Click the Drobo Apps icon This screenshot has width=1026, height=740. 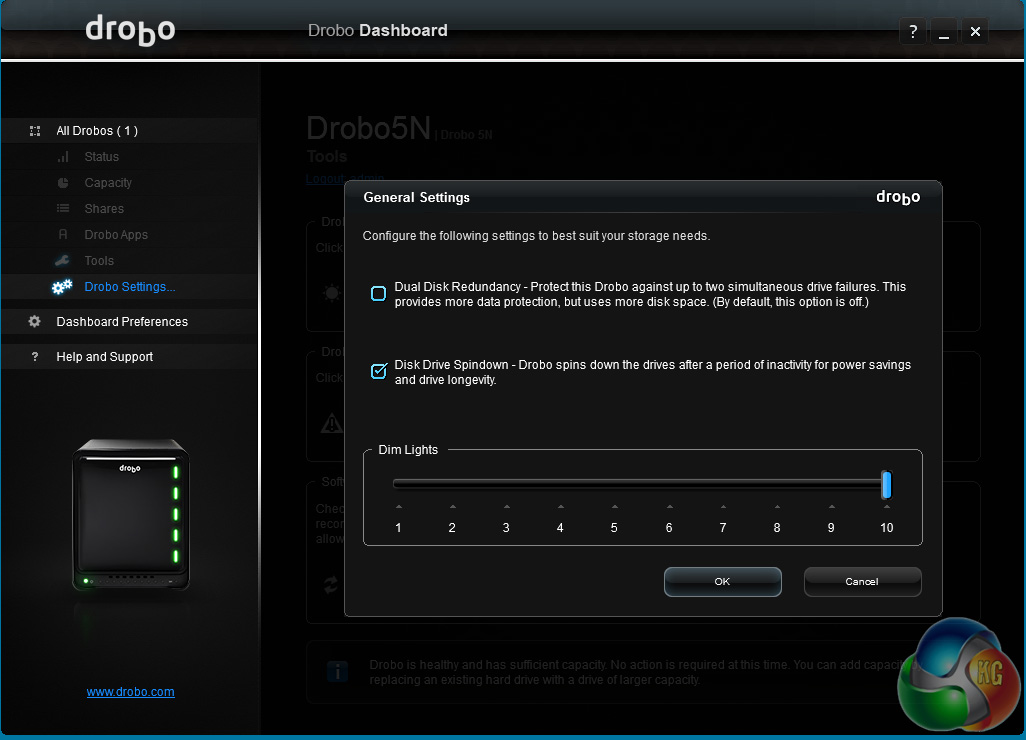[63, 235]
